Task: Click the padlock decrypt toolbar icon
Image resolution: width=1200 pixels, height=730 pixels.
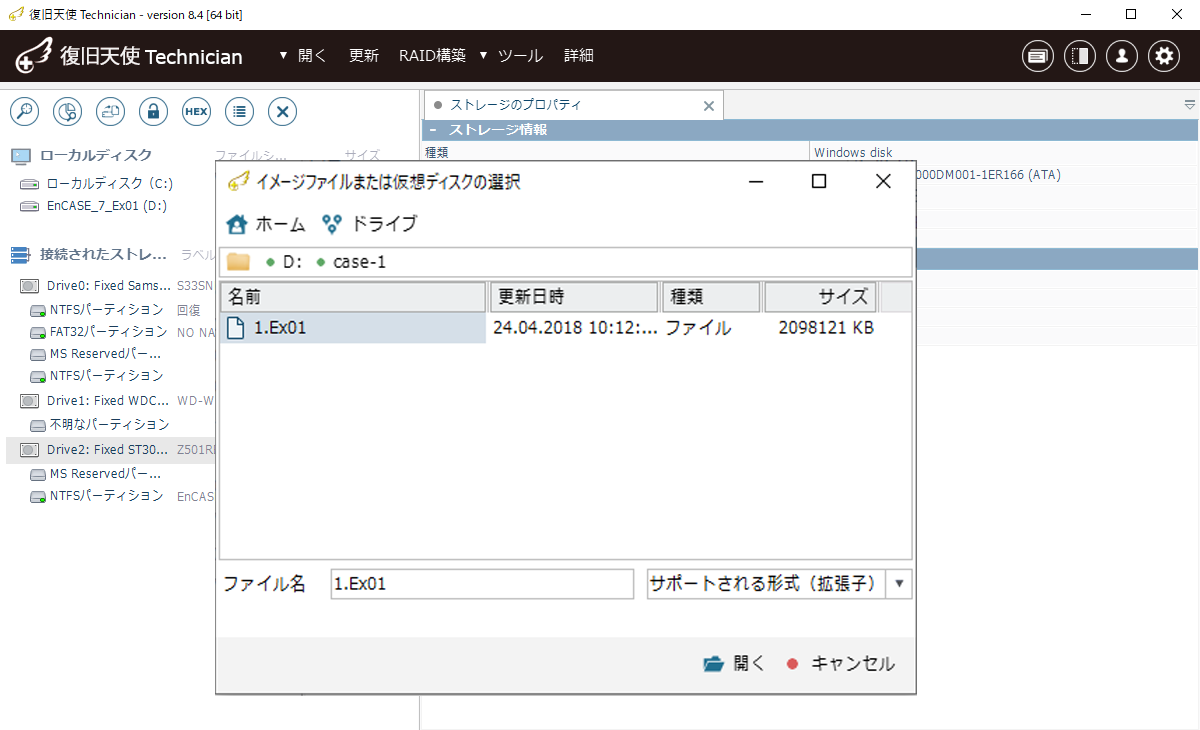Action: tap(153, 112)
